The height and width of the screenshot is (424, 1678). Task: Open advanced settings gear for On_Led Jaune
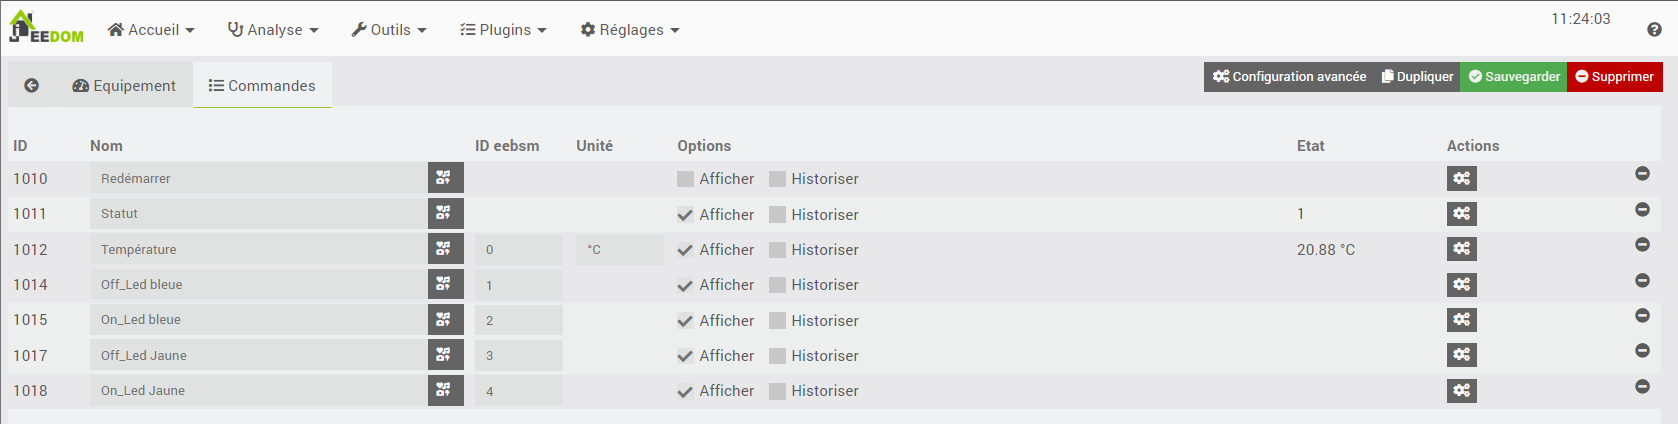pos(1461,391)
